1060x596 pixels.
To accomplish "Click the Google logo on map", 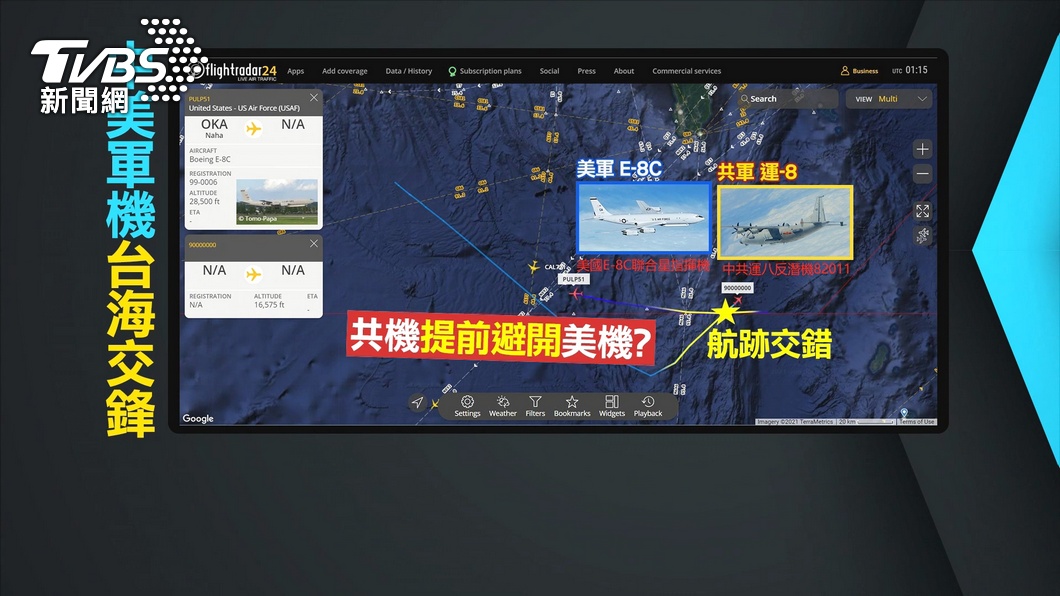I will click(198, 419).
